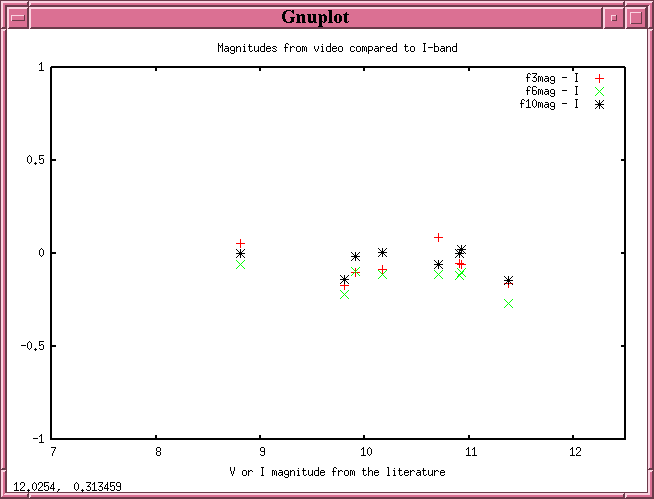Click the green cross point near magnitude 9.8
The width and height of the screenshot is (654, 499).
click(x=344, y=295)
